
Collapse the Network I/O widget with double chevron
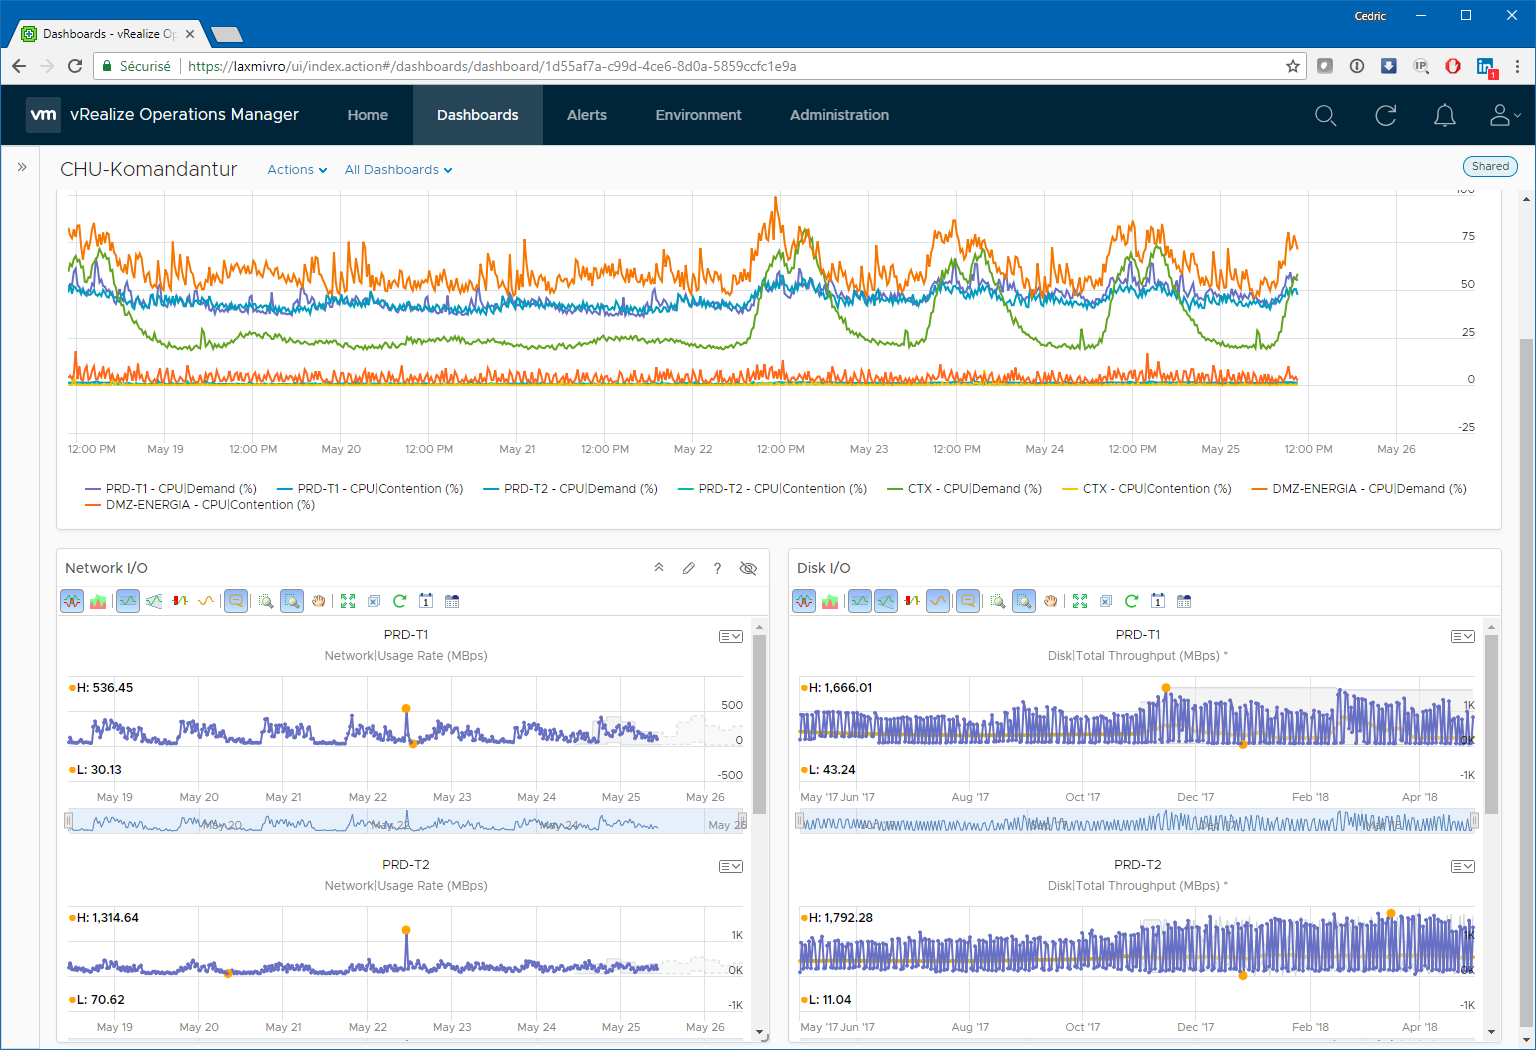click(659, 568)
